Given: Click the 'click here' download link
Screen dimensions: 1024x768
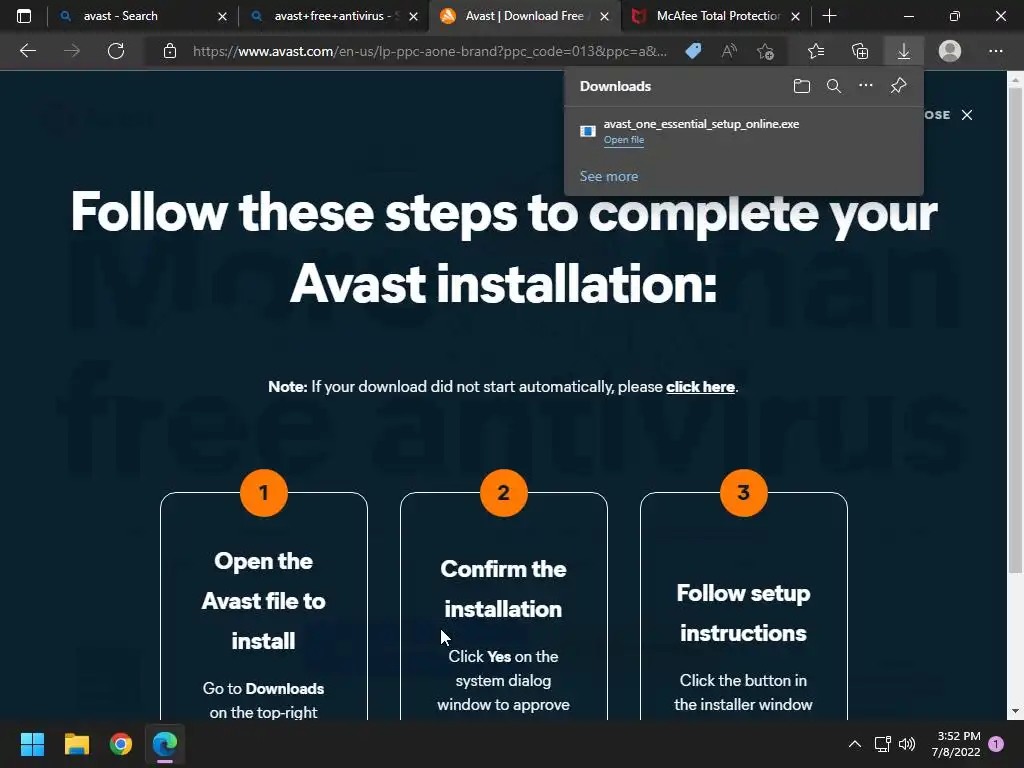Looking at the screenshot, I should tap(700, 387).
